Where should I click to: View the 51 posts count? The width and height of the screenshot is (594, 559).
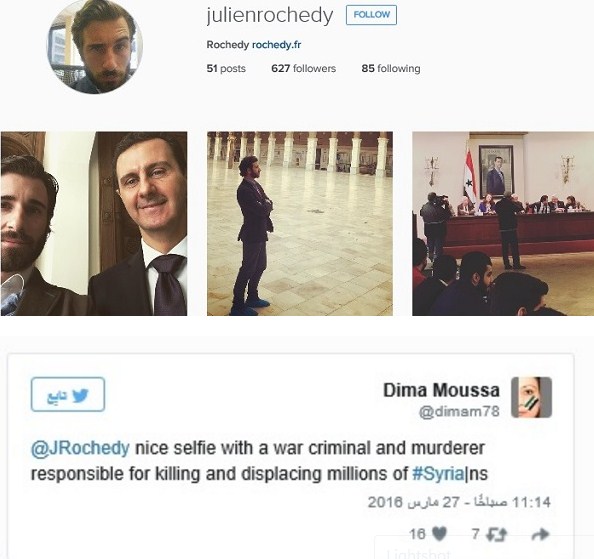[226, 69]
